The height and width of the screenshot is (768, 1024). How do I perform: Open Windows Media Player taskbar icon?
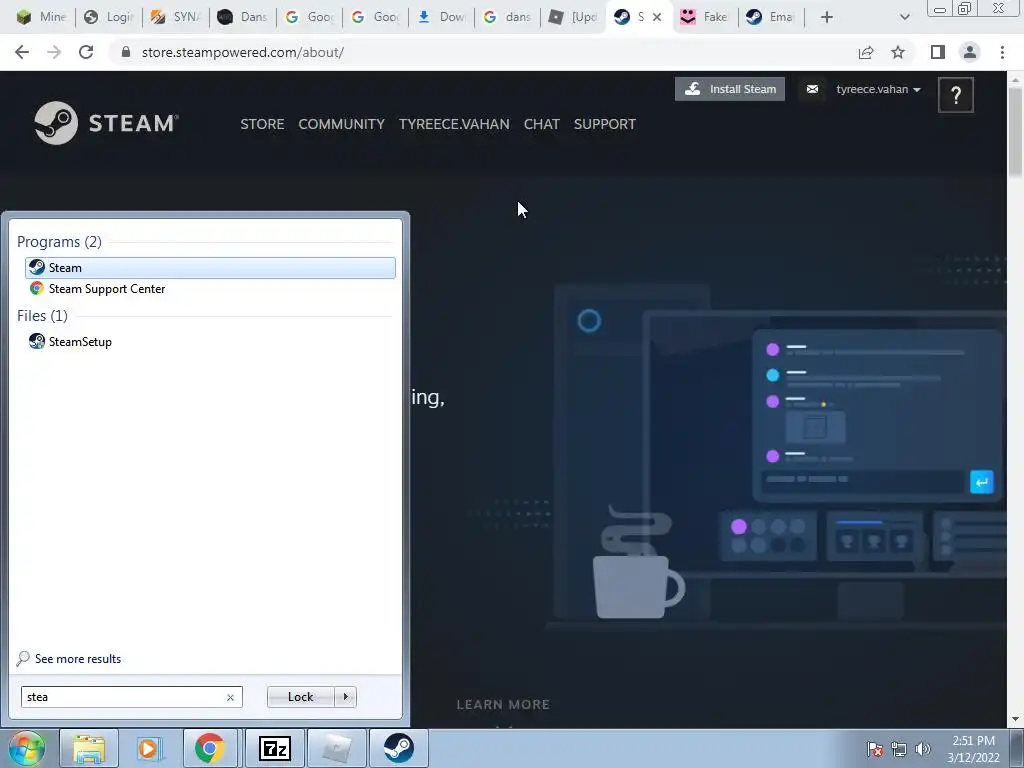coord(150,748)
